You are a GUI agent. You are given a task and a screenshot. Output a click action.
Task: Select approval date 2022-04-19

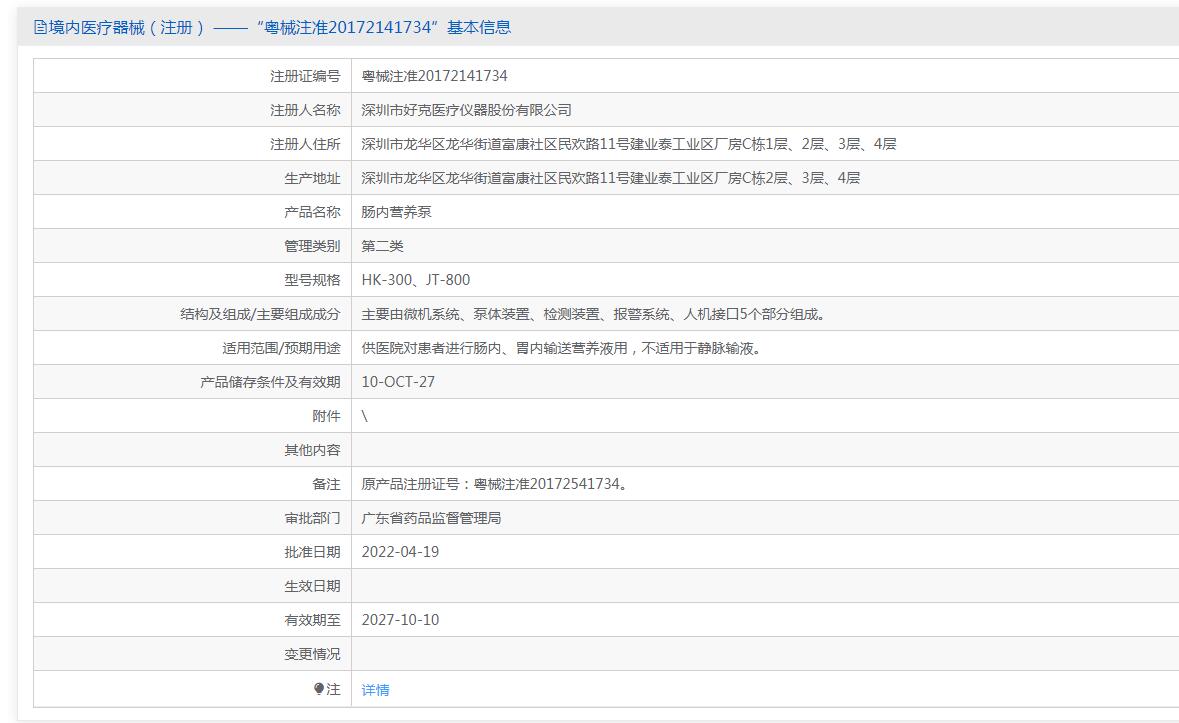pos(400,552)
